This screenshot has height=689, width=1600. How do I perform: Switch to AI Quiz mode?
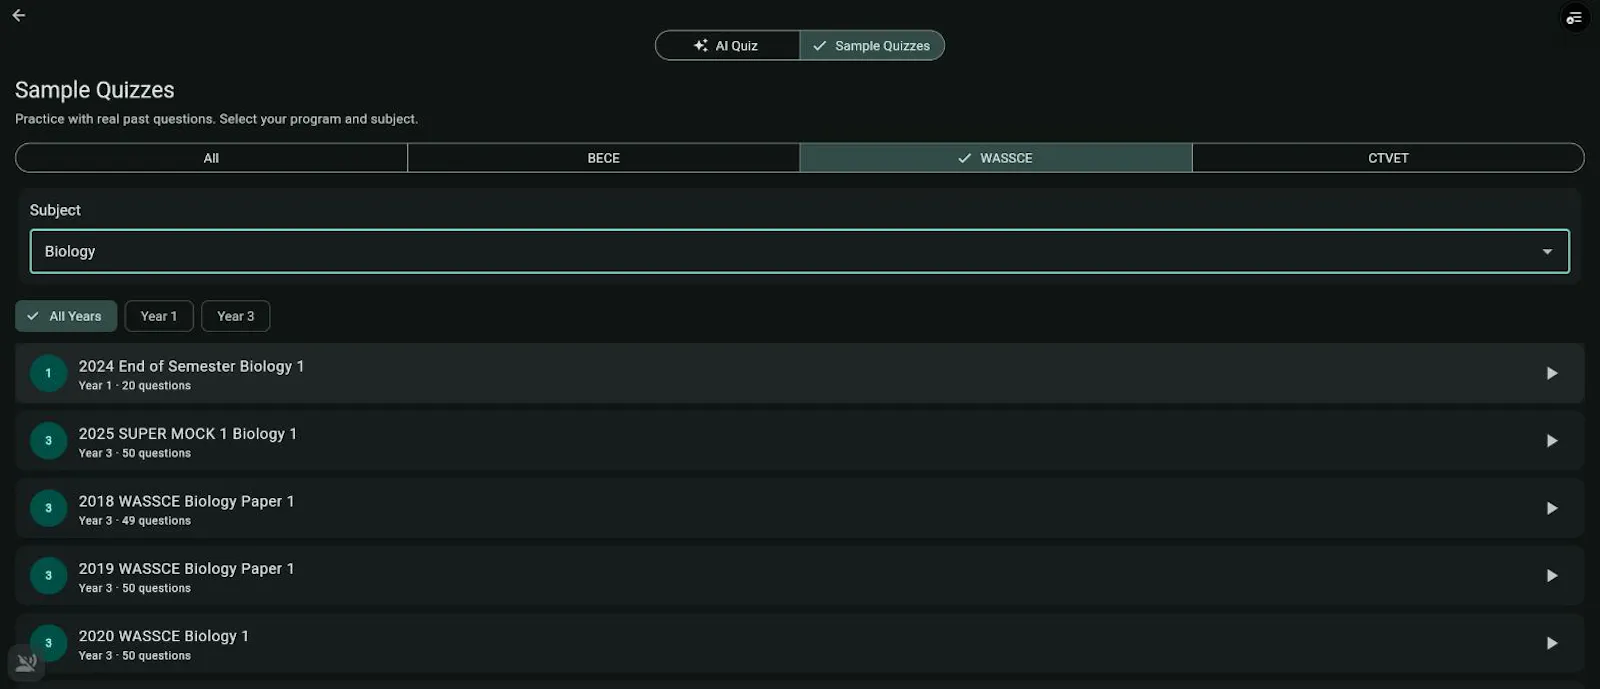727,46
